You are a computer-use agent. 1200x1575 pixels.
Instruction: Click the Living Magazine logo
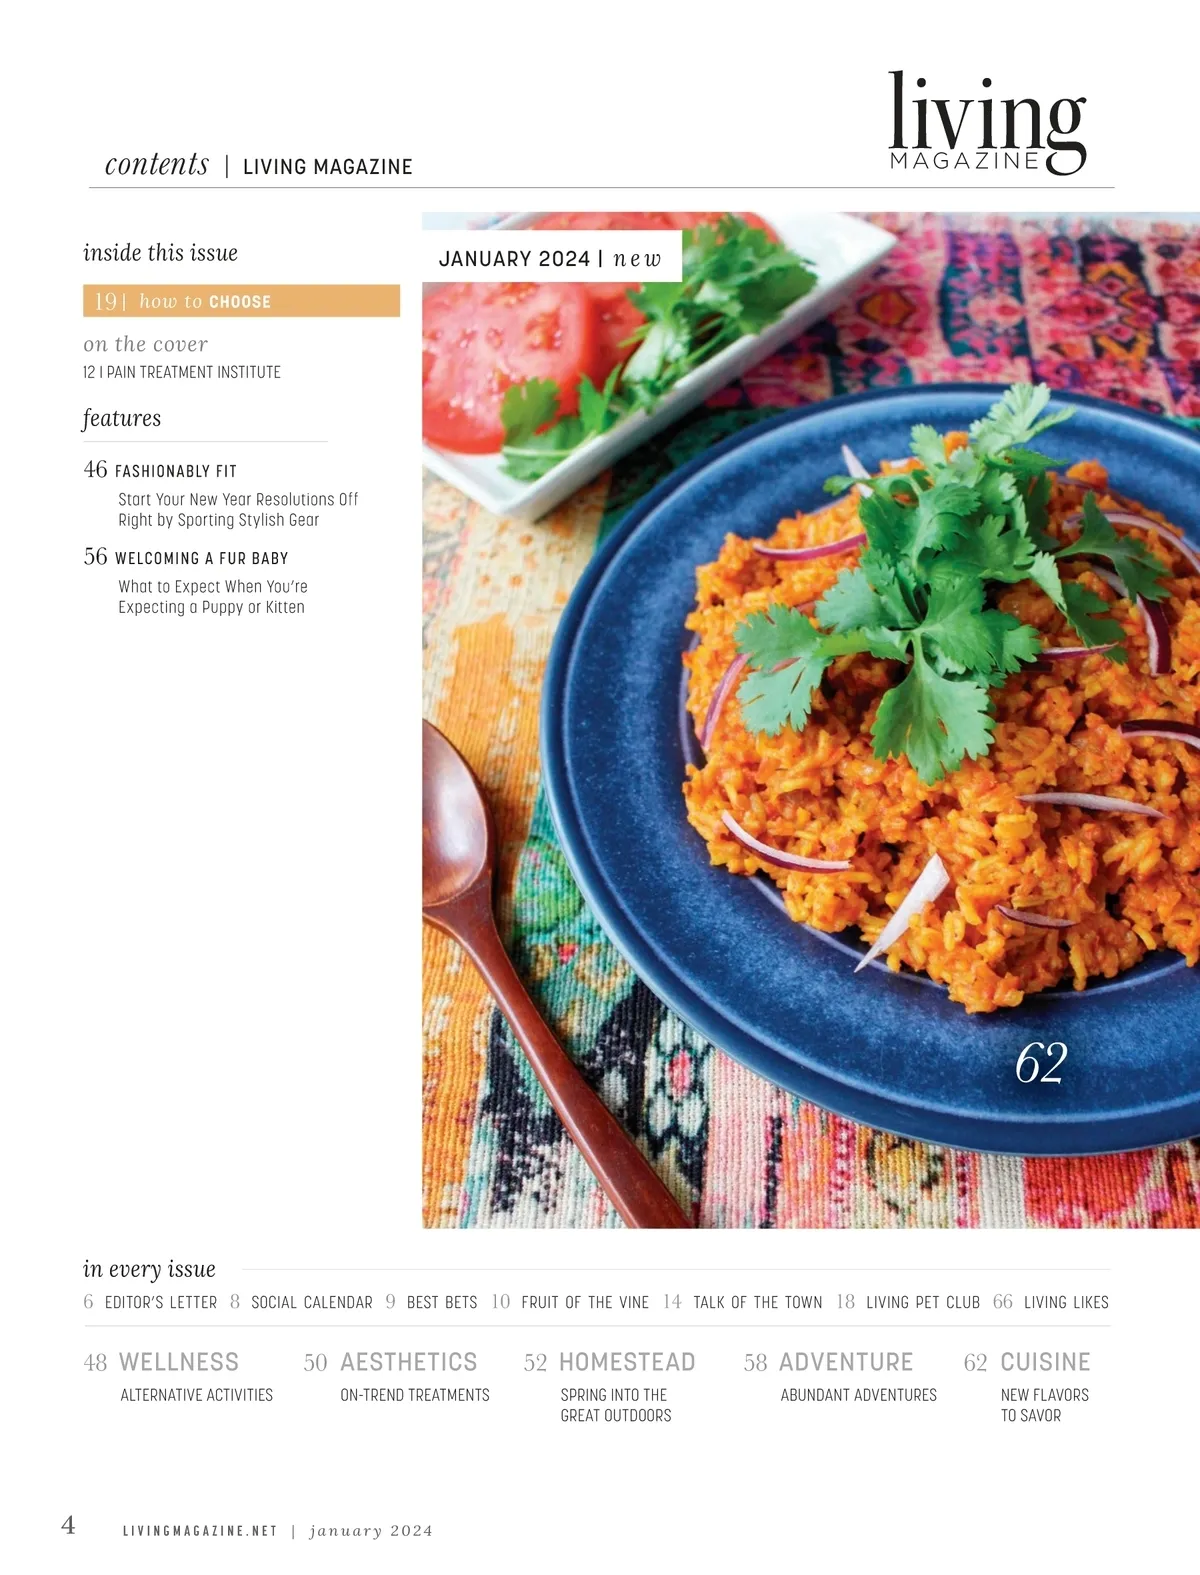(987, 123)
